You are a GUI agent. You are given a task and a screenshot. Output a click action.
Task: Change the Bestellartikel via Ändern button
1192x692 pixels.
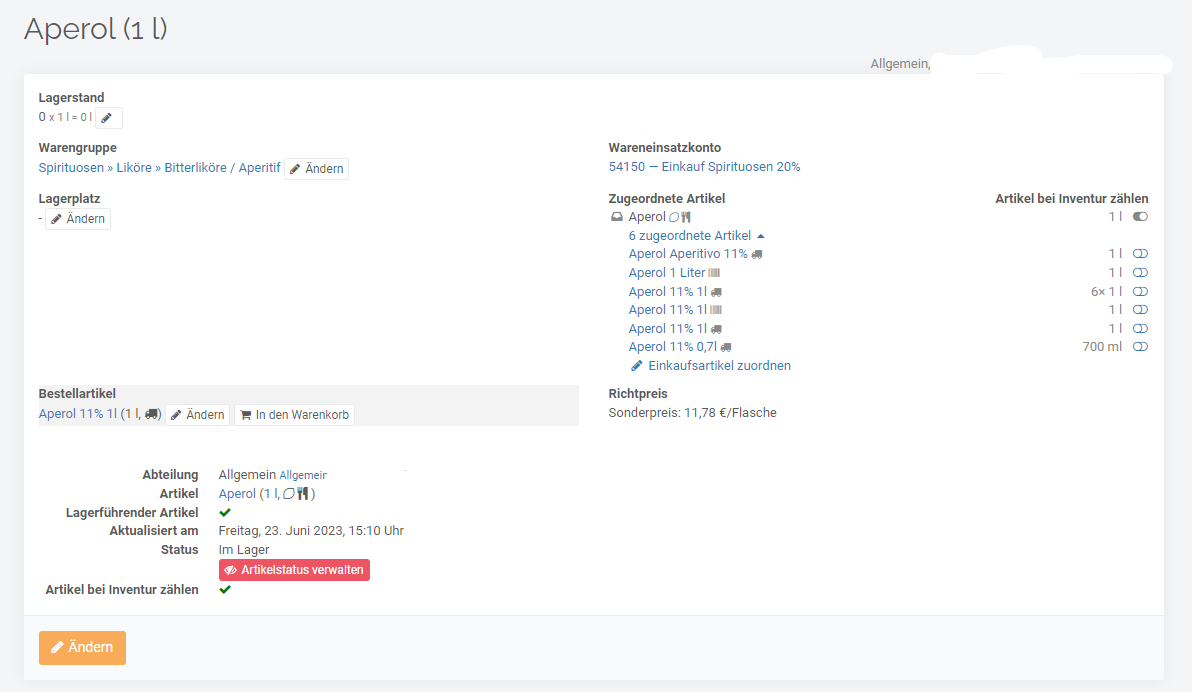[198, 414]
